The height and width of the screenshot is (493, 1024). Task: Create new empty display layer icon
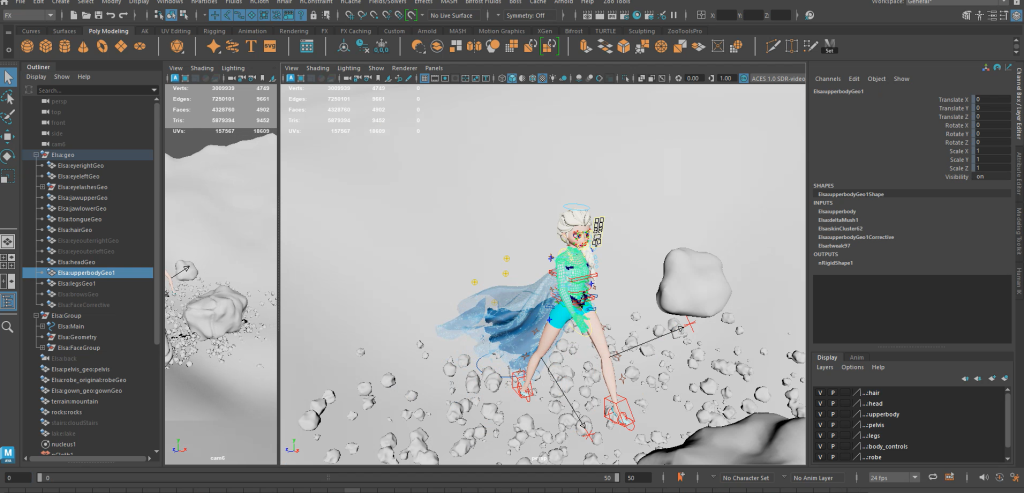992,378
